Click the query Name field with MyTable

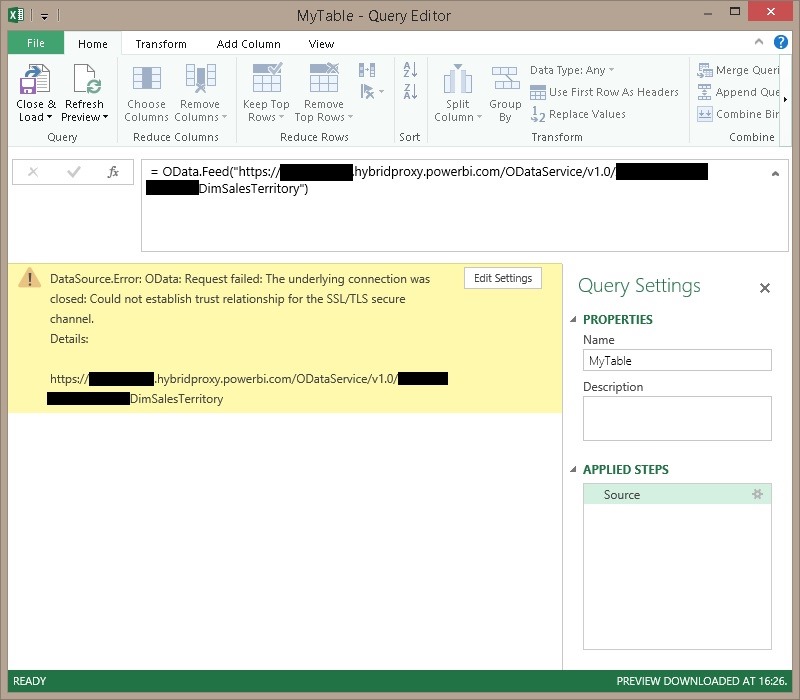click(x=677, y=360)
